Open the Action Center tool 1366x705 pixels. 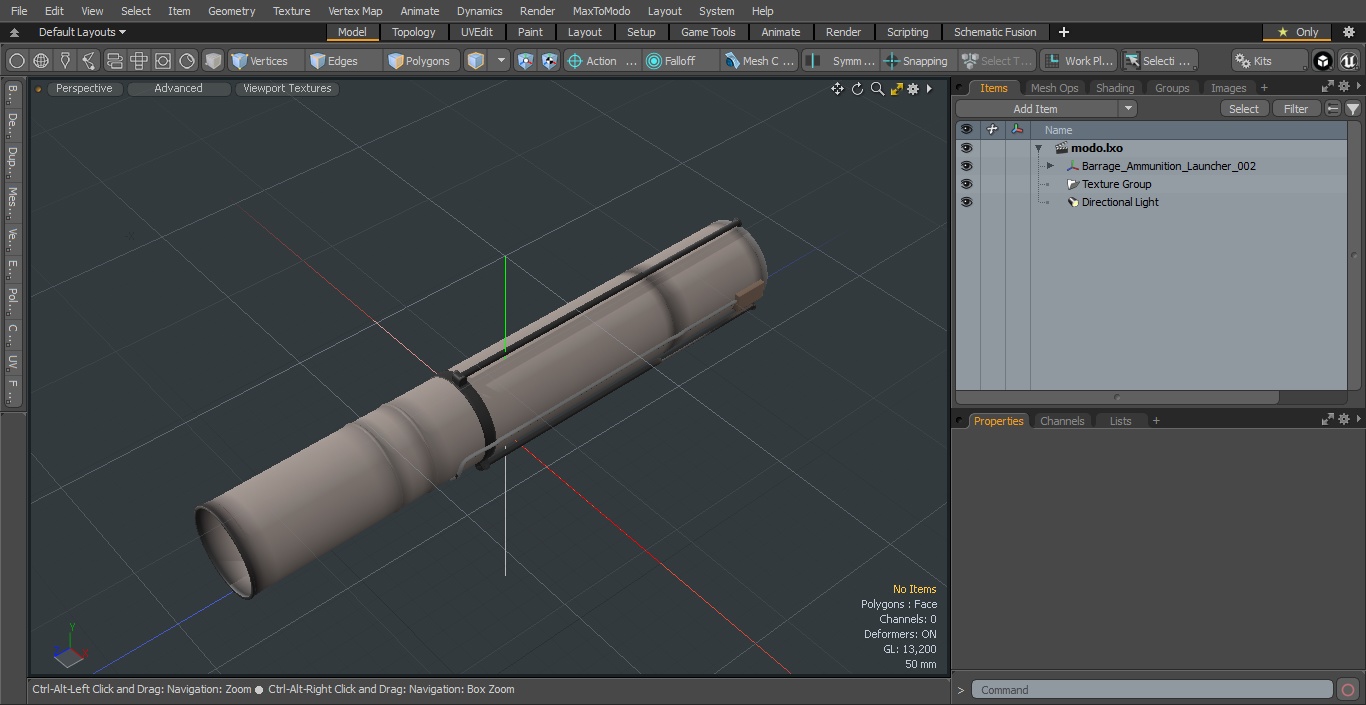tap(602, 61)
